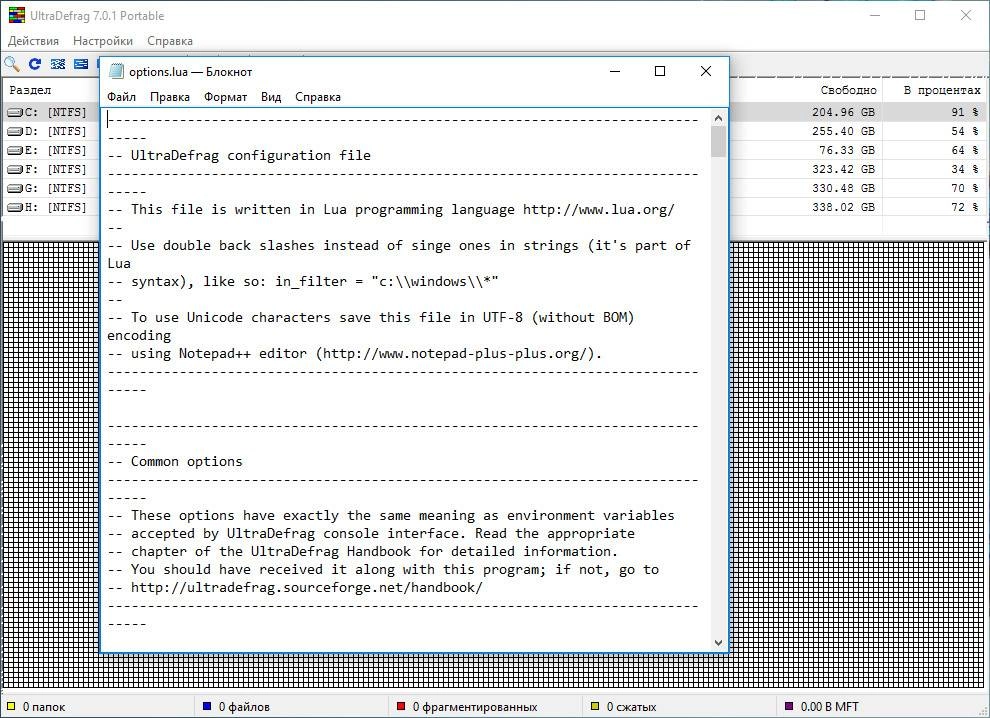
Task: Maximize the options.lua Notepad window
Action: [x=660, y=71]
